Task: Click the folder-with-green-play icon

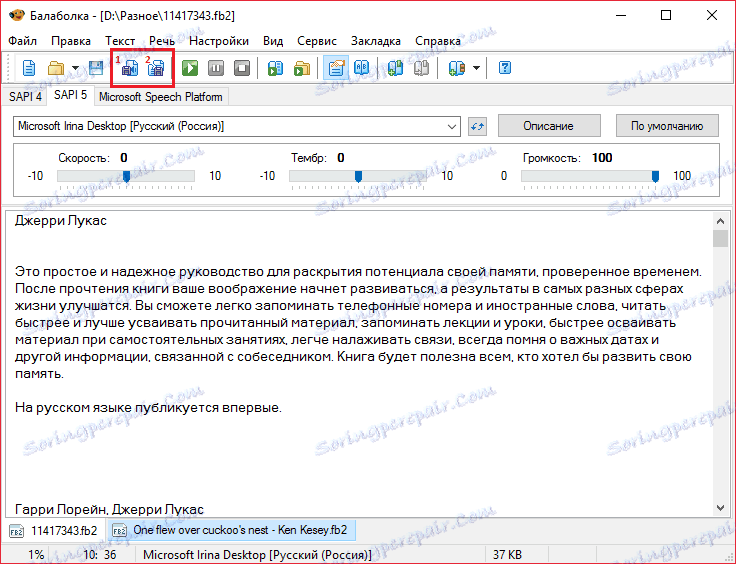Action: click(x=302, y=69)
